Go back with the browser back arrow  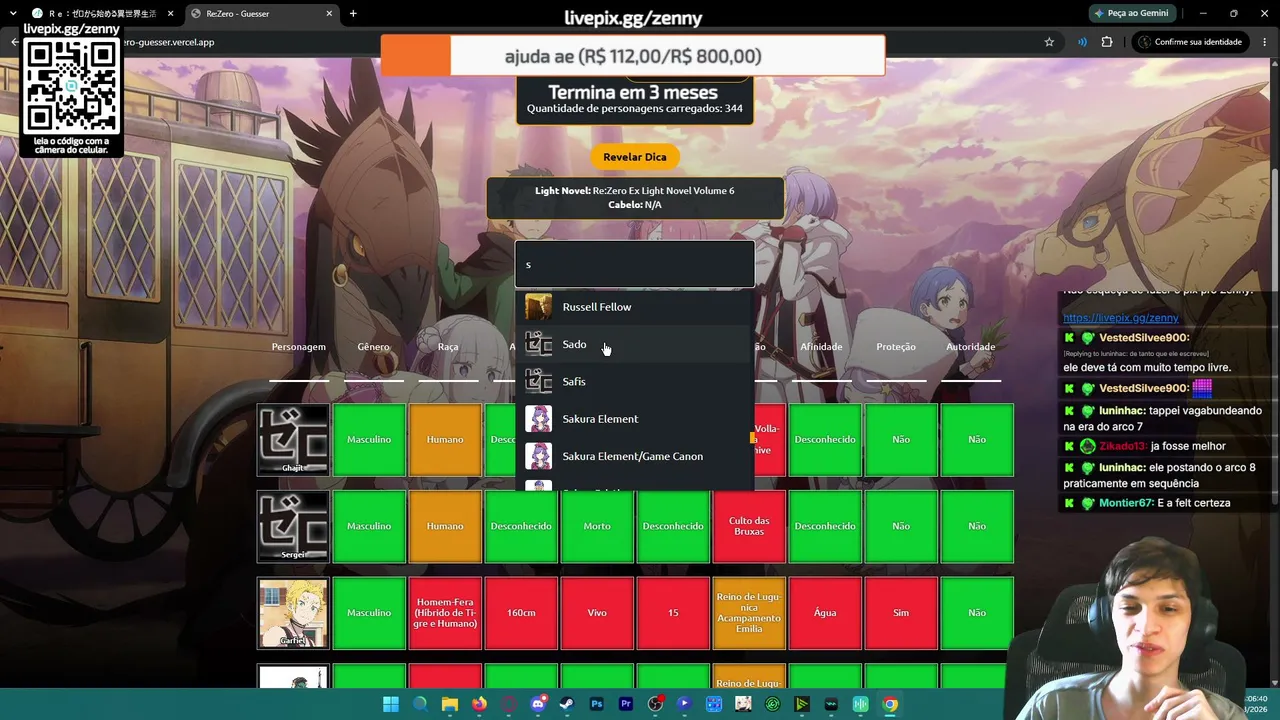pyautogui.click(x=14, y=42)
